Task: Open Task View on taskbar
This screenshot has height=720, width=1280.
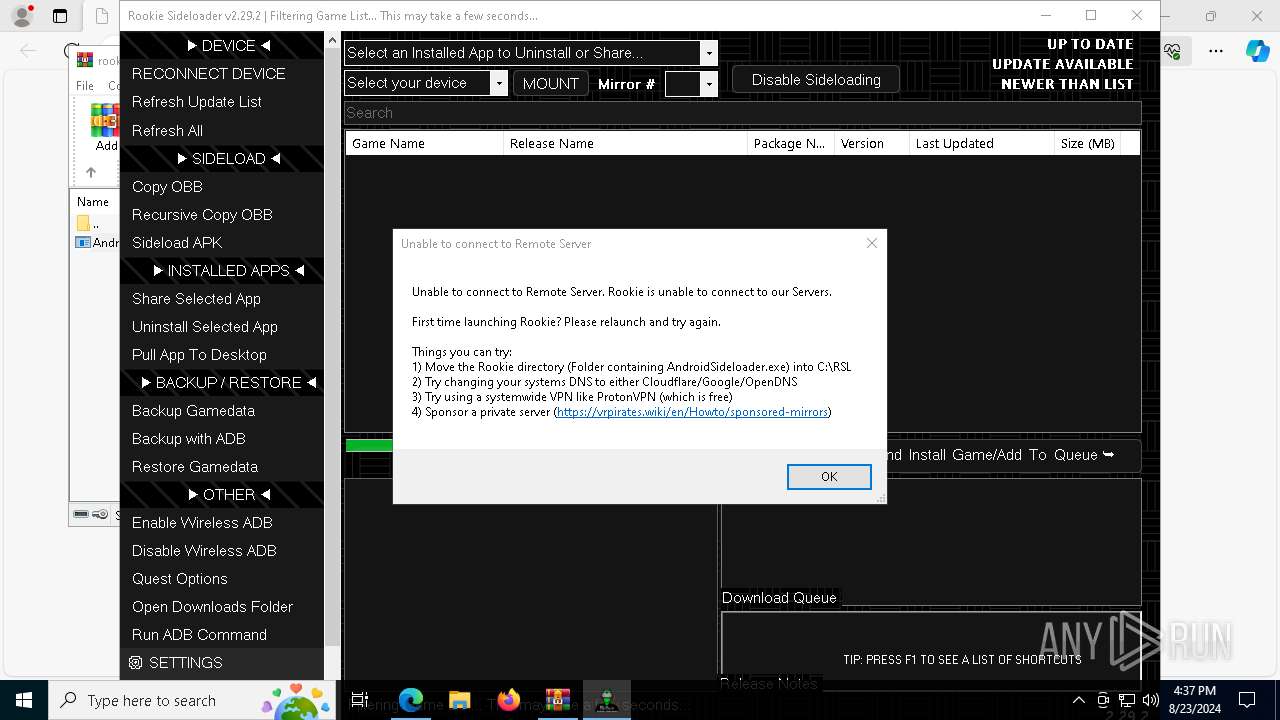Action: (360, 700)
